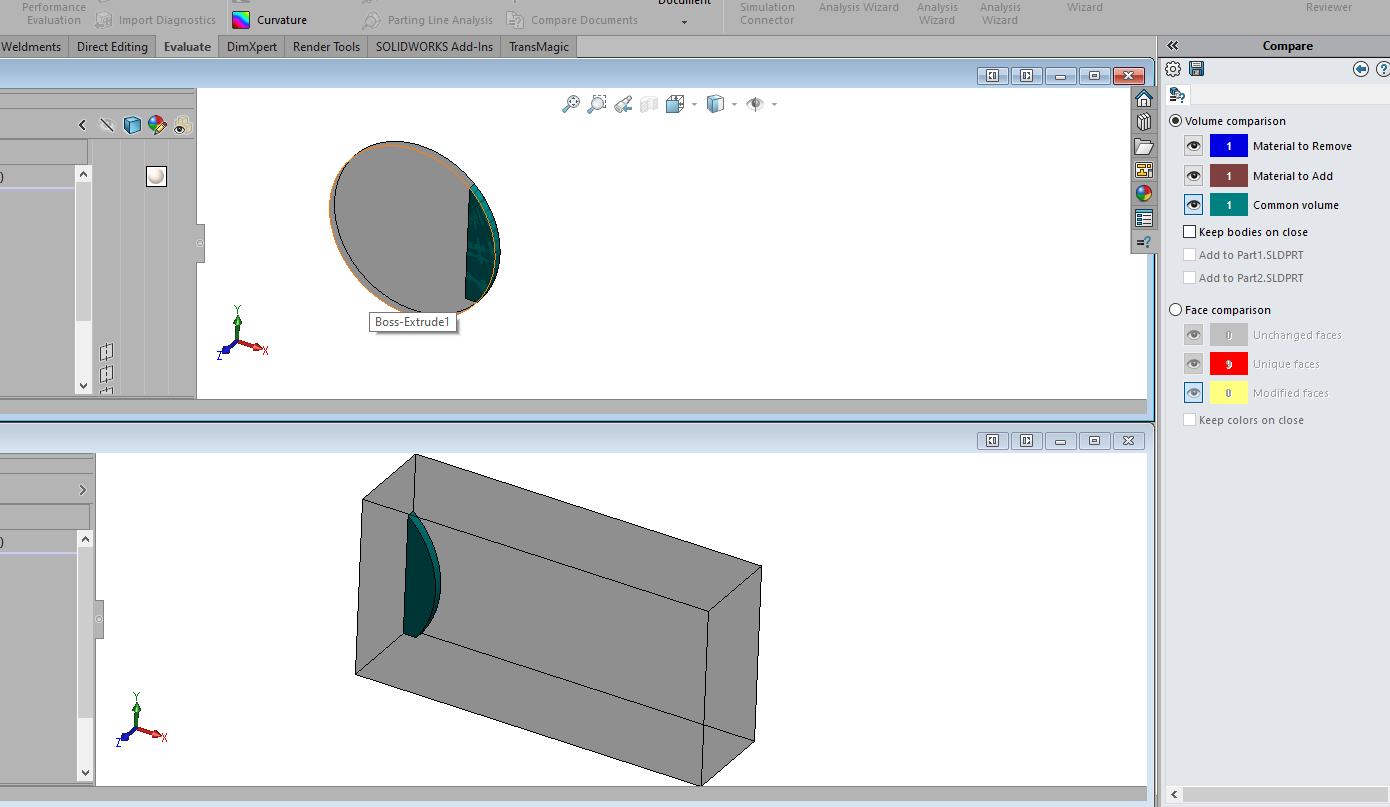
Task: Open Parting Line Analysis tool
Action: (427, 20)
